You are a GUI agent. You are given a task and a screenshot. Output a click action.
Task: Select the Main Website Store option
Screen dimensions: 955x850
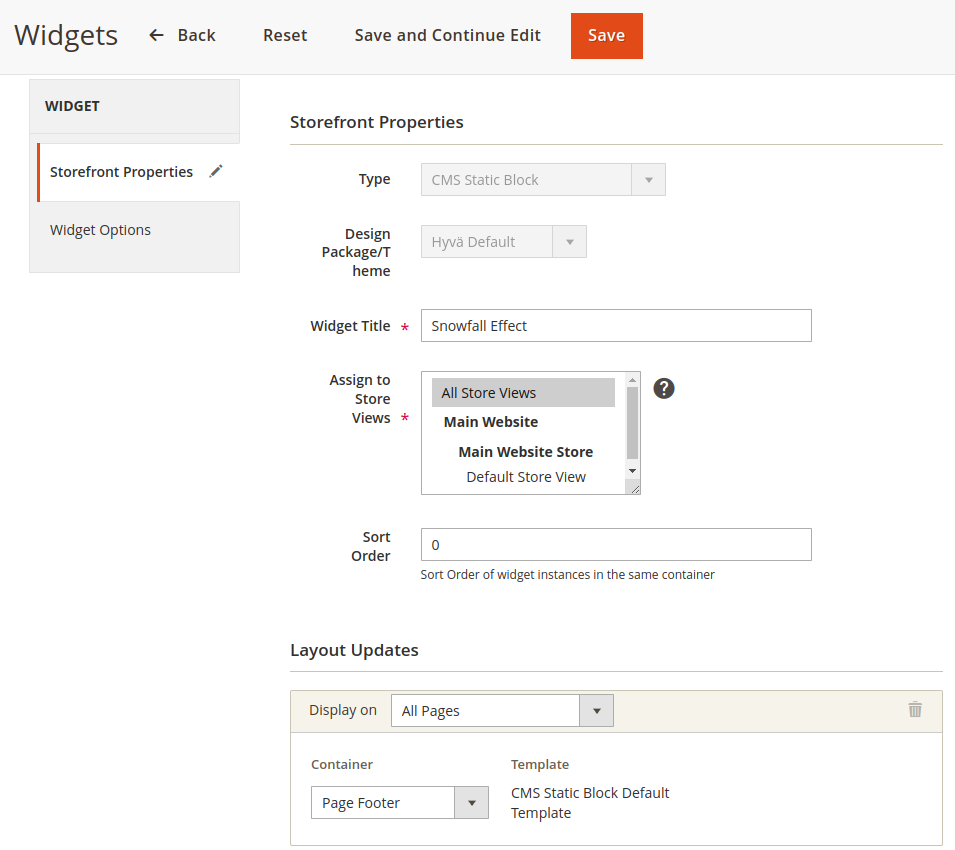(526, 452)
